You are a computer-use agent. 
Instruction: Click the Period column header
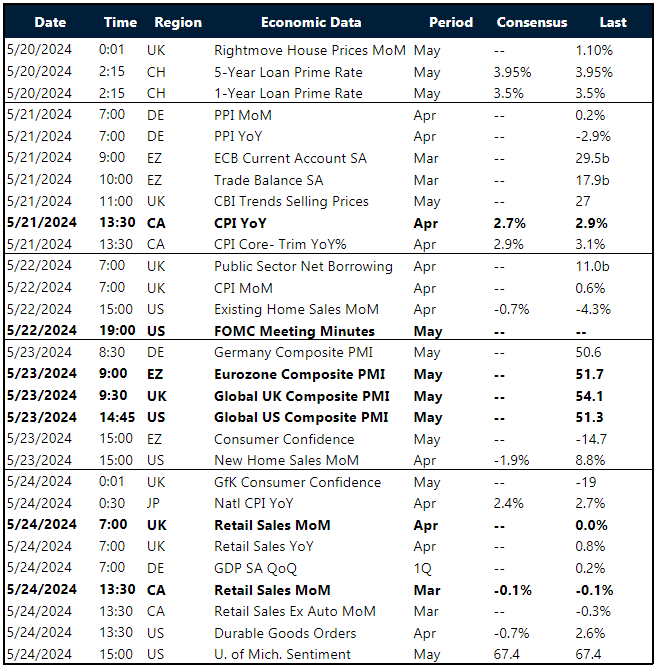(x=452, y=22)
